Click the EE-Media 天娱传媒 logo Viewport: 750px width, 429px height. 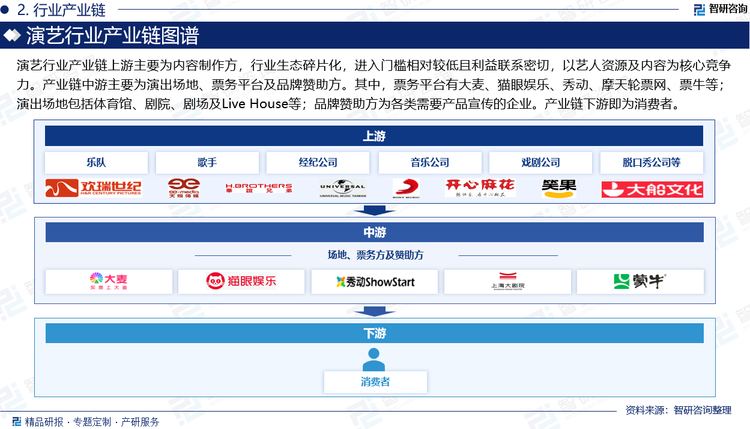pyautogui.click(x=184, y=188)
